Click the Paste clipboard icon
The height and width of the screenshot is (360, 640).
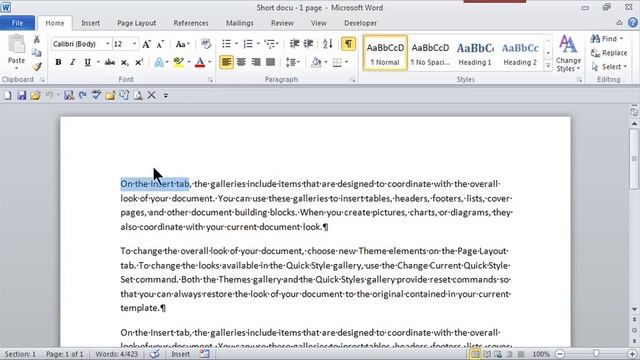(16, 45)
